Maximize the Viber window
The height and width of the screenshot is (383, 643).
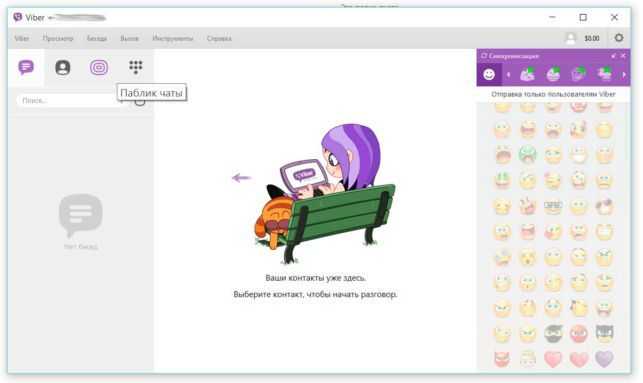(x=583, y=17)
